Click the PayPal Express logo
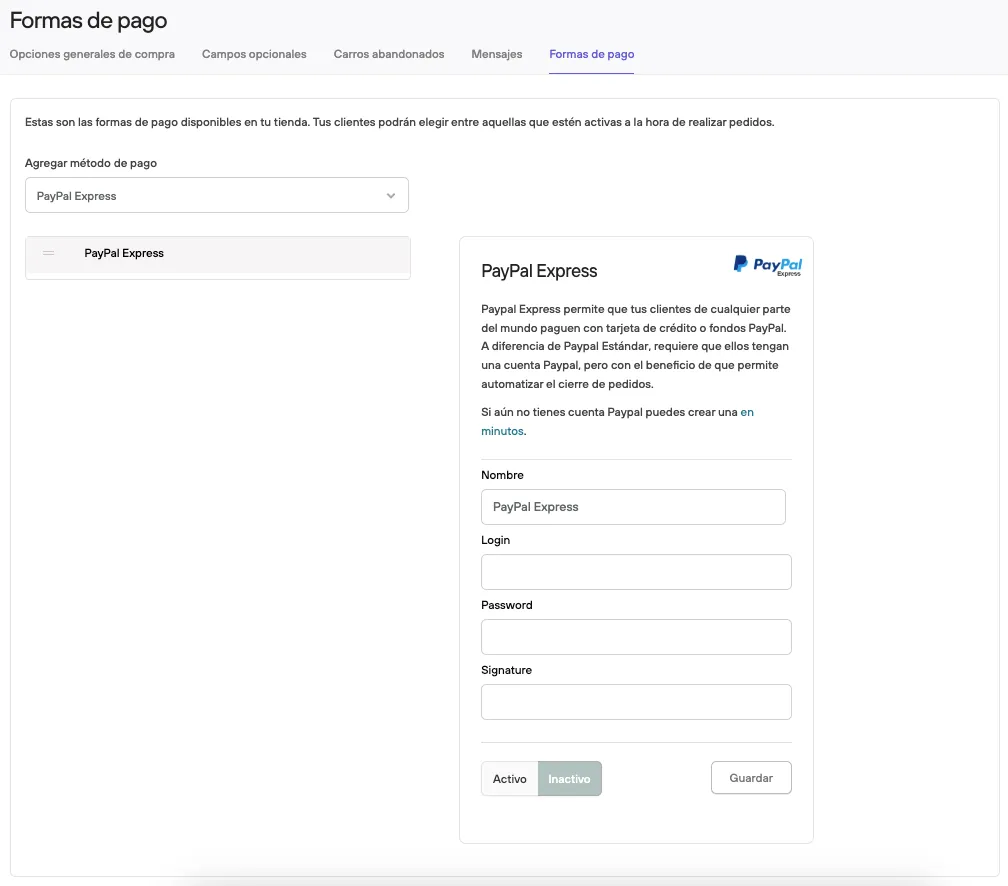Viewport: 1008px width, 886px height. tap(768, 265)
